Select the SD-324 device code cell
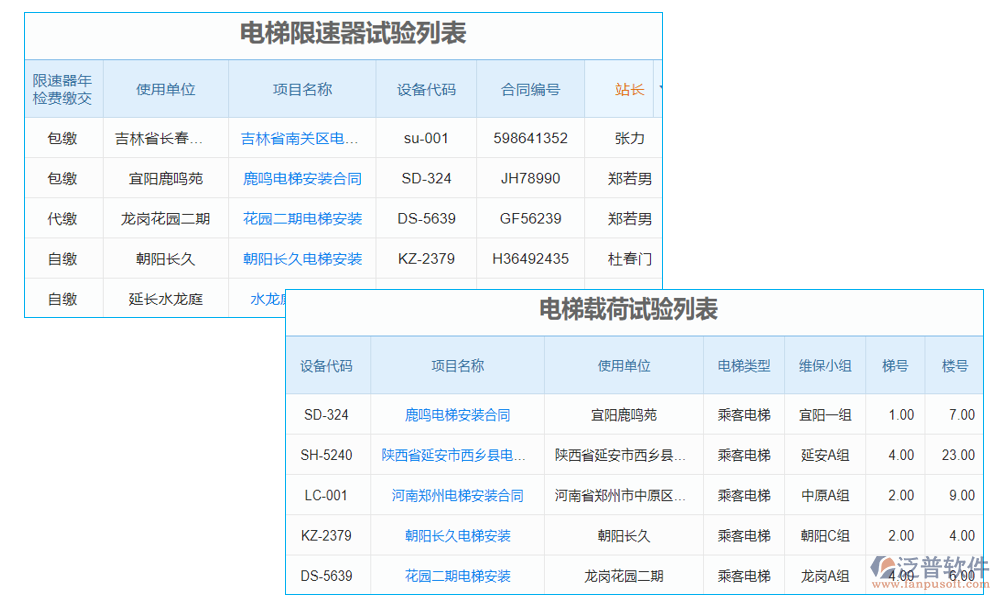The image size is (1000, 600). click(329, 414)
